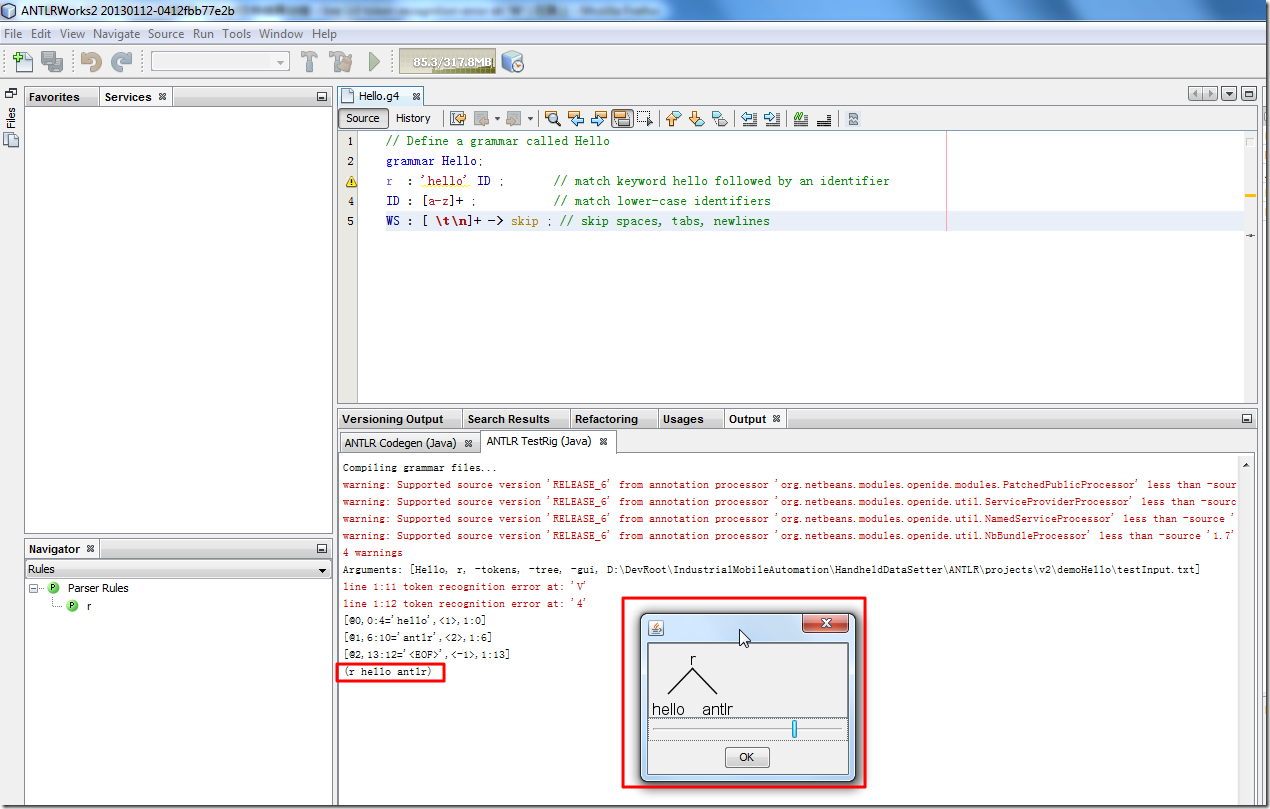
Task: Toggle the Highlight Search editor button
Action: pyautogui.click(x=621, y=118)
